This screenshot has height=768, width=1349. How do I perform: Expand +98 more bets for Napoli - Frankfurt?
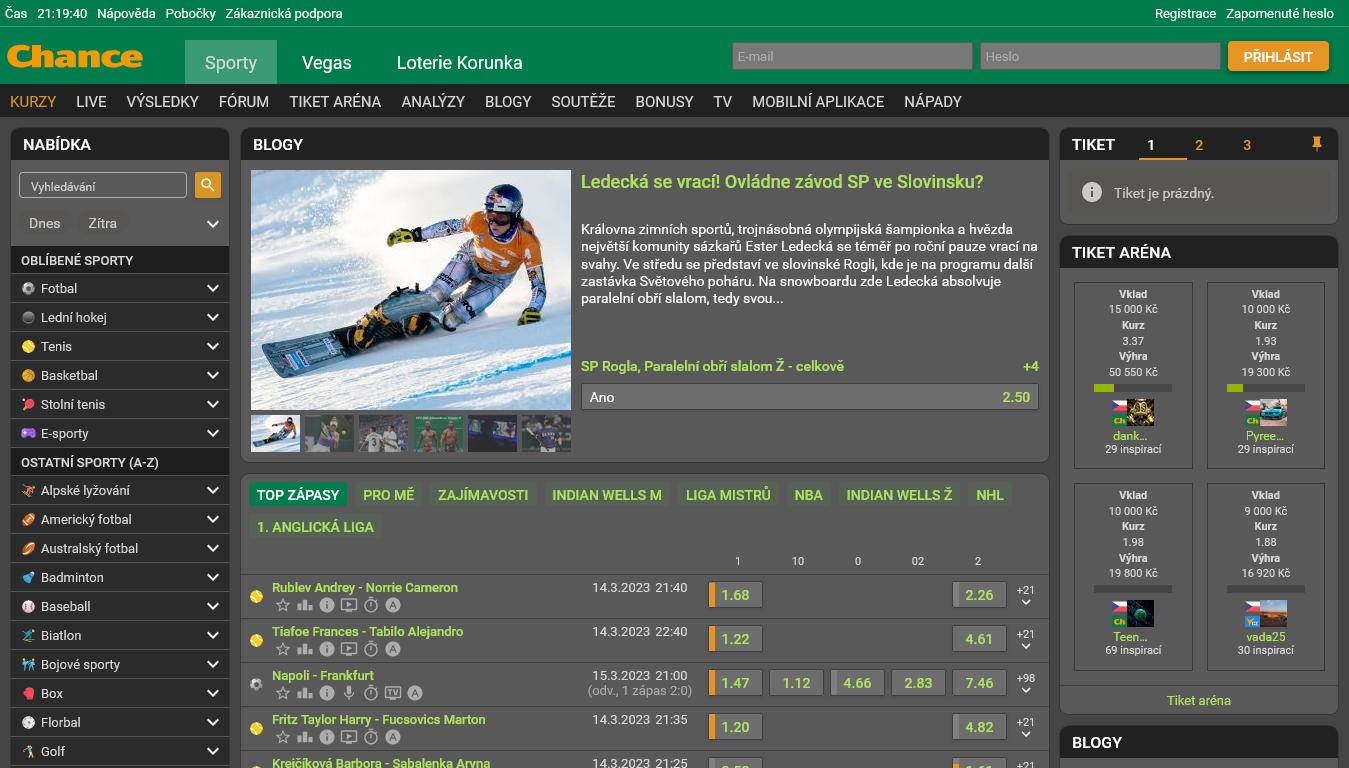point(1025,684)
